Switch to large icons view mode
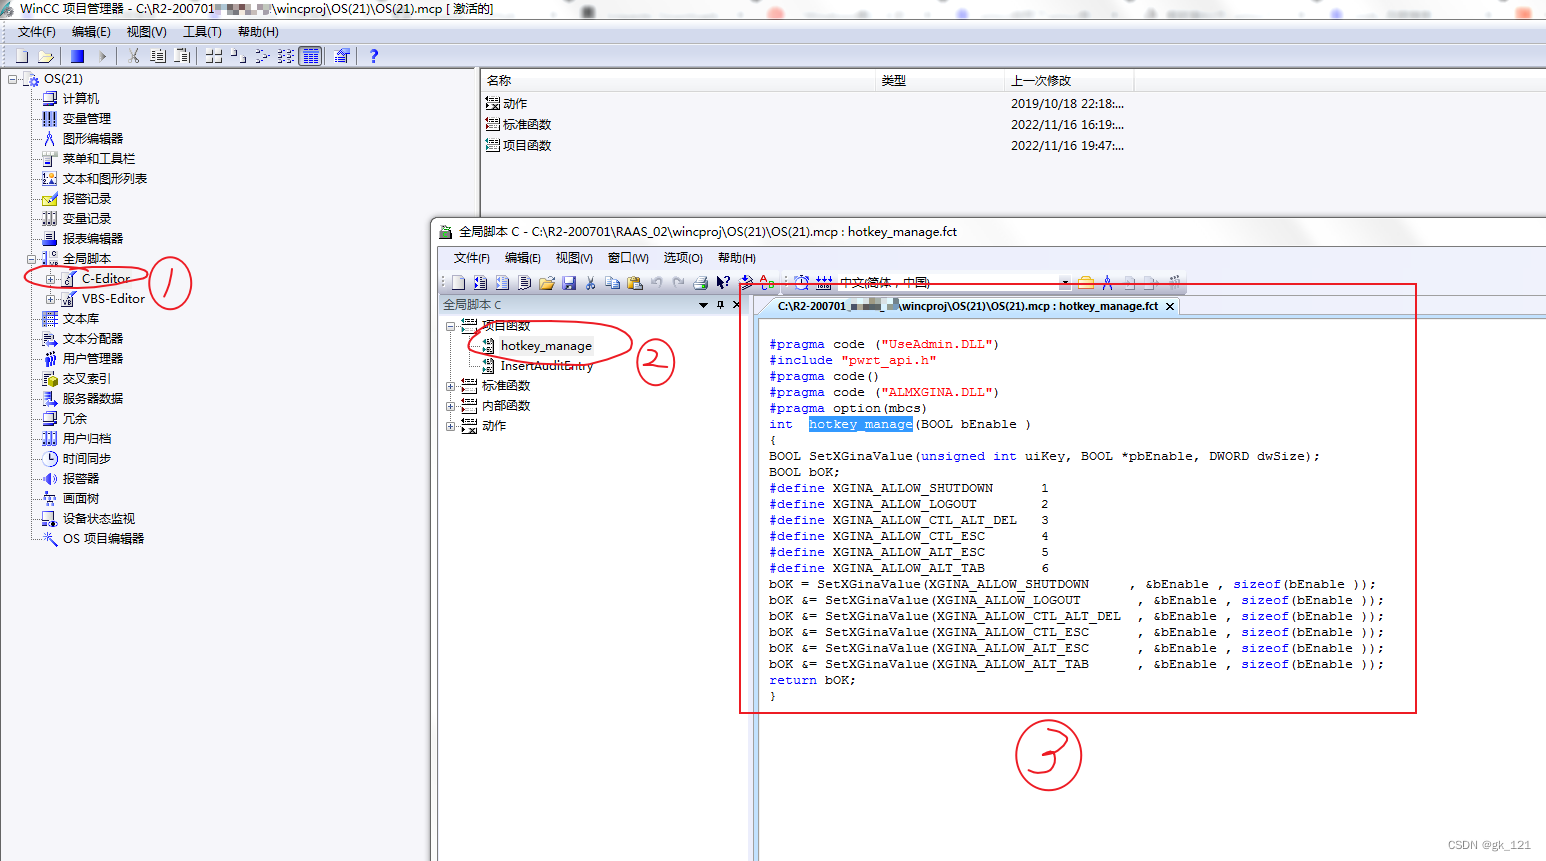Viewport: 1546px width, 861px height. (x=215, y=56)
